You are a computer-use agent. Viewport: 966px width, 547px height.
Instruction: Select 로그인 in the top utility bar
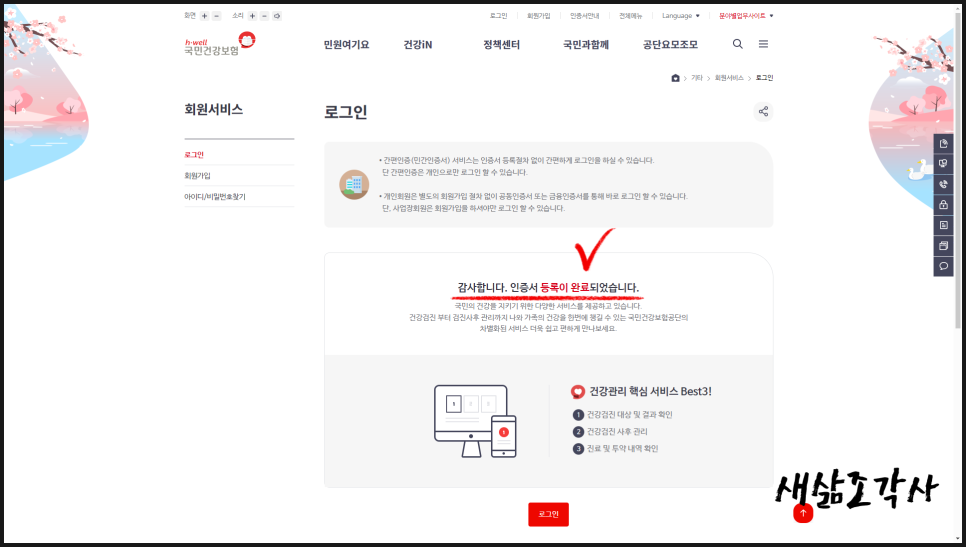[498, 16]
